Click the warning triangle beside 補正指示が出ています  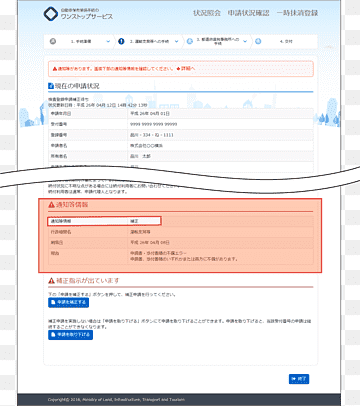point(51,281)
